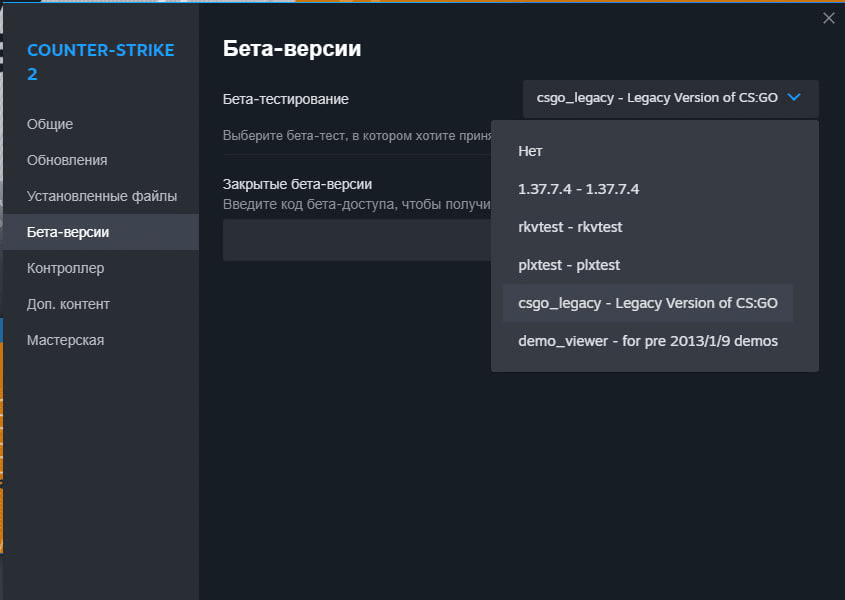This screenshot has width=845, height=600.
Task: Click the Закрытые бета-версии heading
Action: (x=297, y=184)
